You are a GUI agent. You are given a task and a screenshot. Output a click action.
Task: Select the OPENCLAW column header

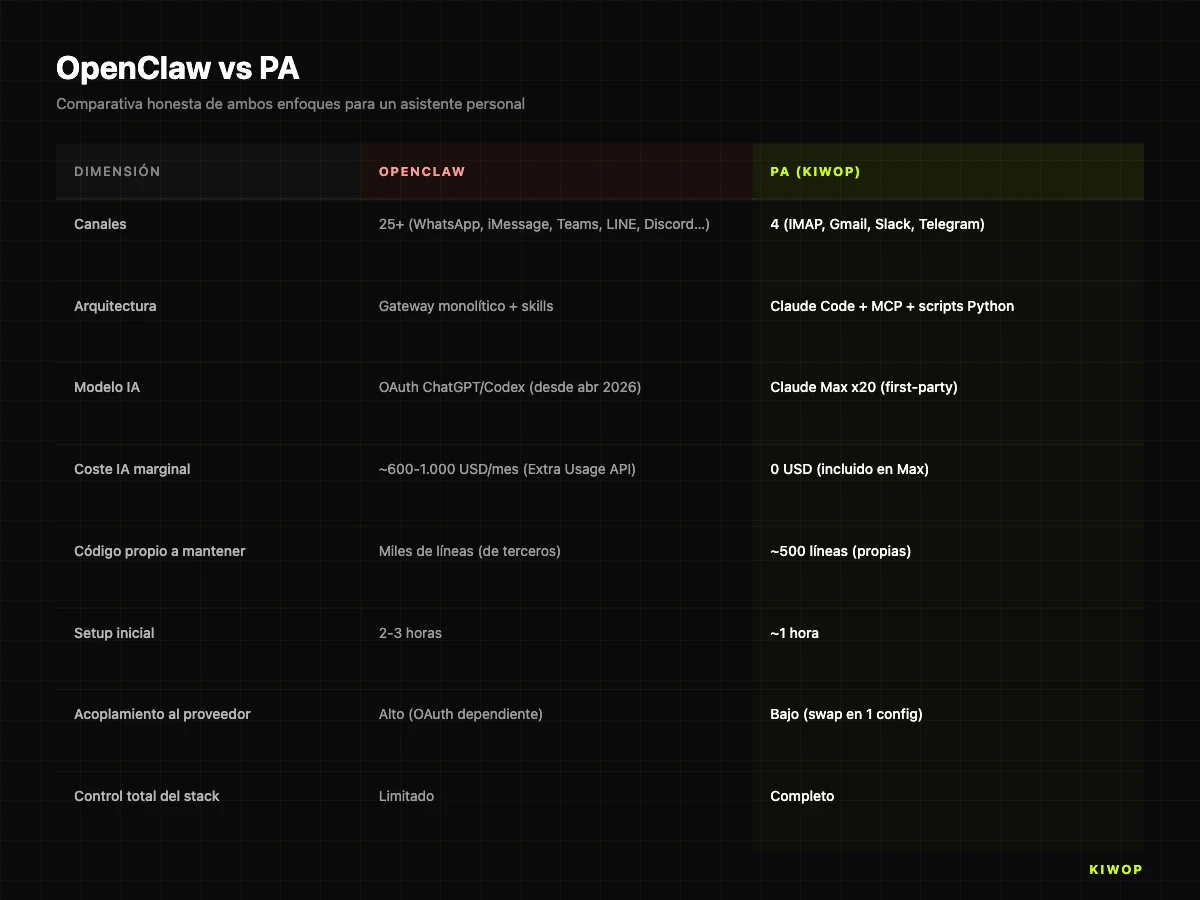coord(421,171)
